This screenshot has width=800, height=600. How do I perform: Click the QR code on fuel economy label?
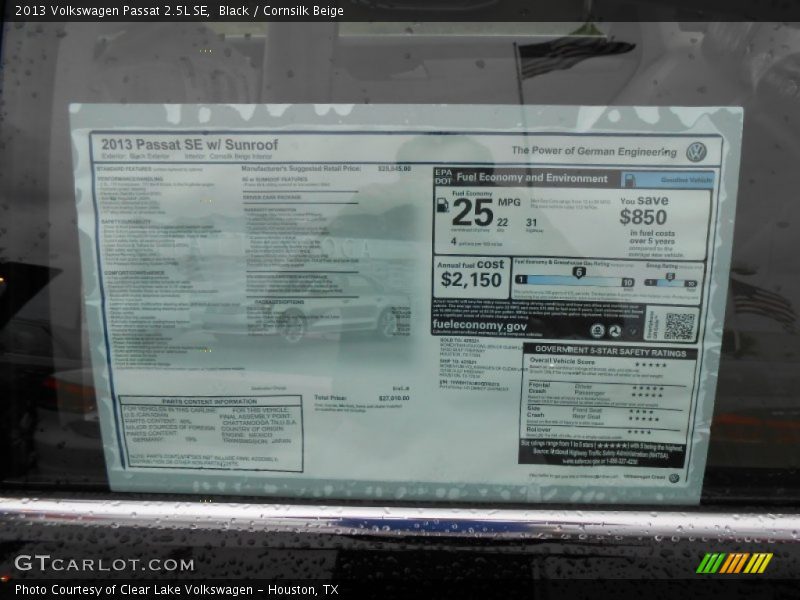[679, 326]
